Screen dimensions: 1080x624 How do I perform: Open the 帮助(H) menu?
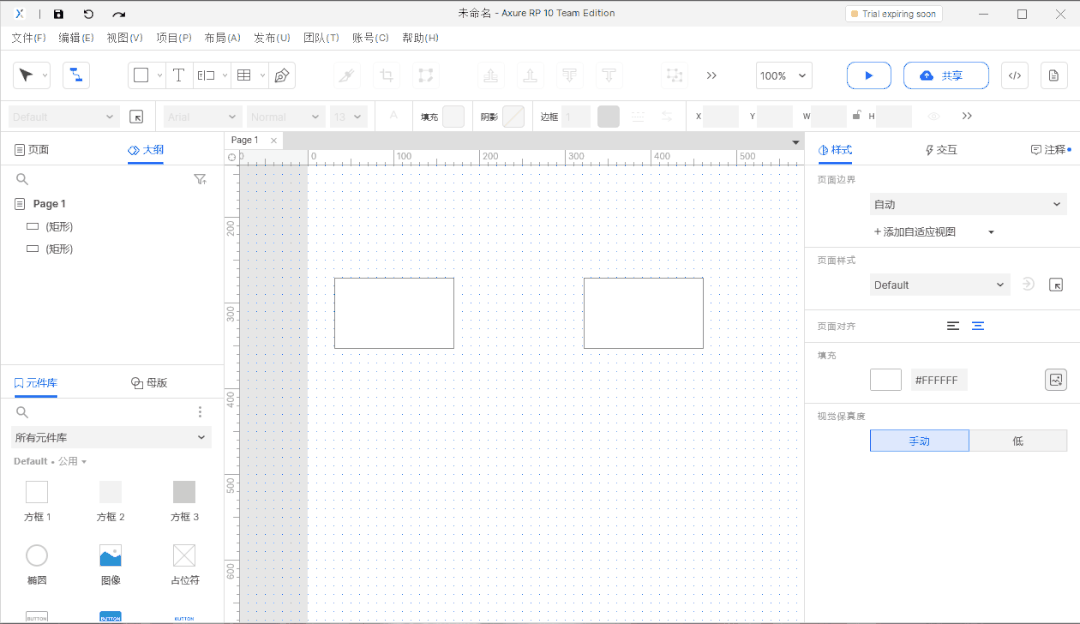pyautogui.click(x=420, y=38)
